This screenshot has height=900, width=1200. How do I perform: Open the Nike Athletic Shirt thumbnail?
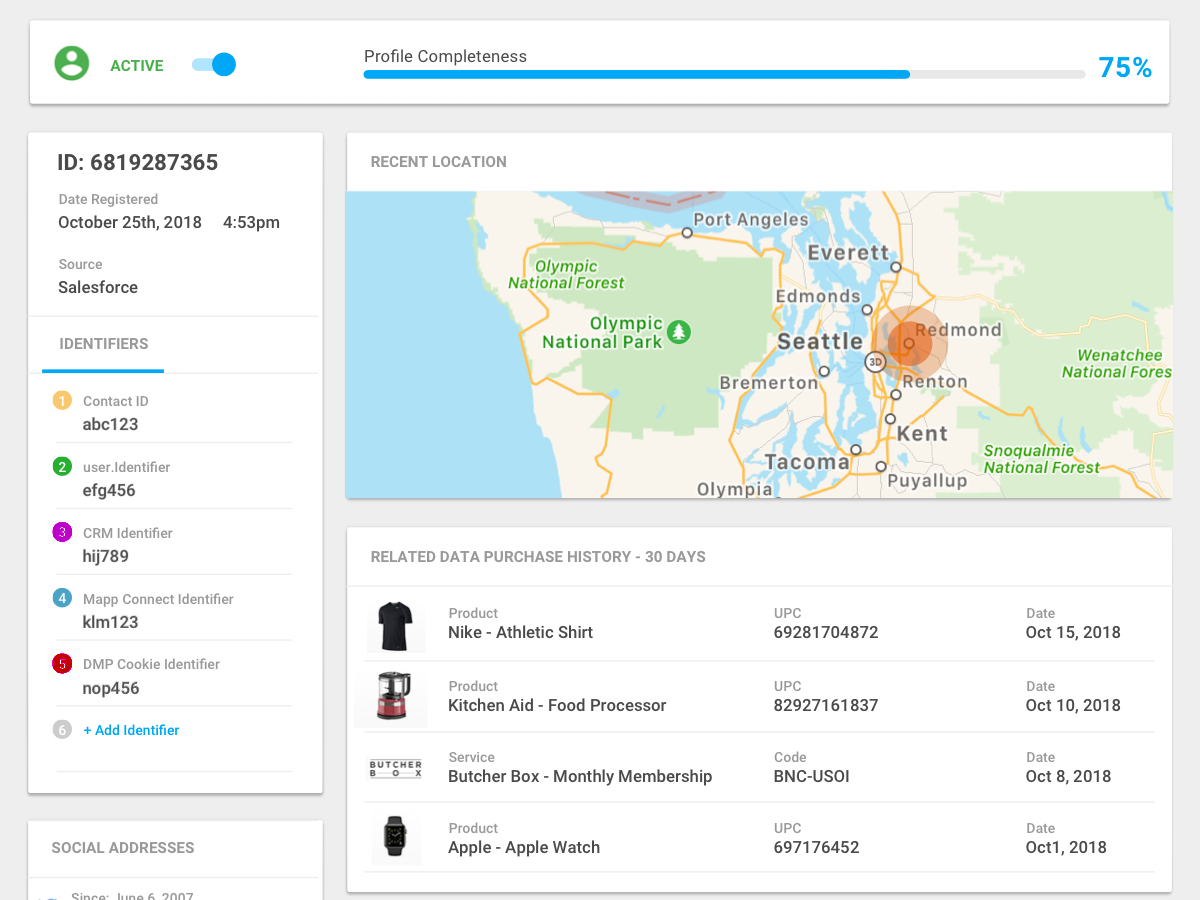click(396, 625)
